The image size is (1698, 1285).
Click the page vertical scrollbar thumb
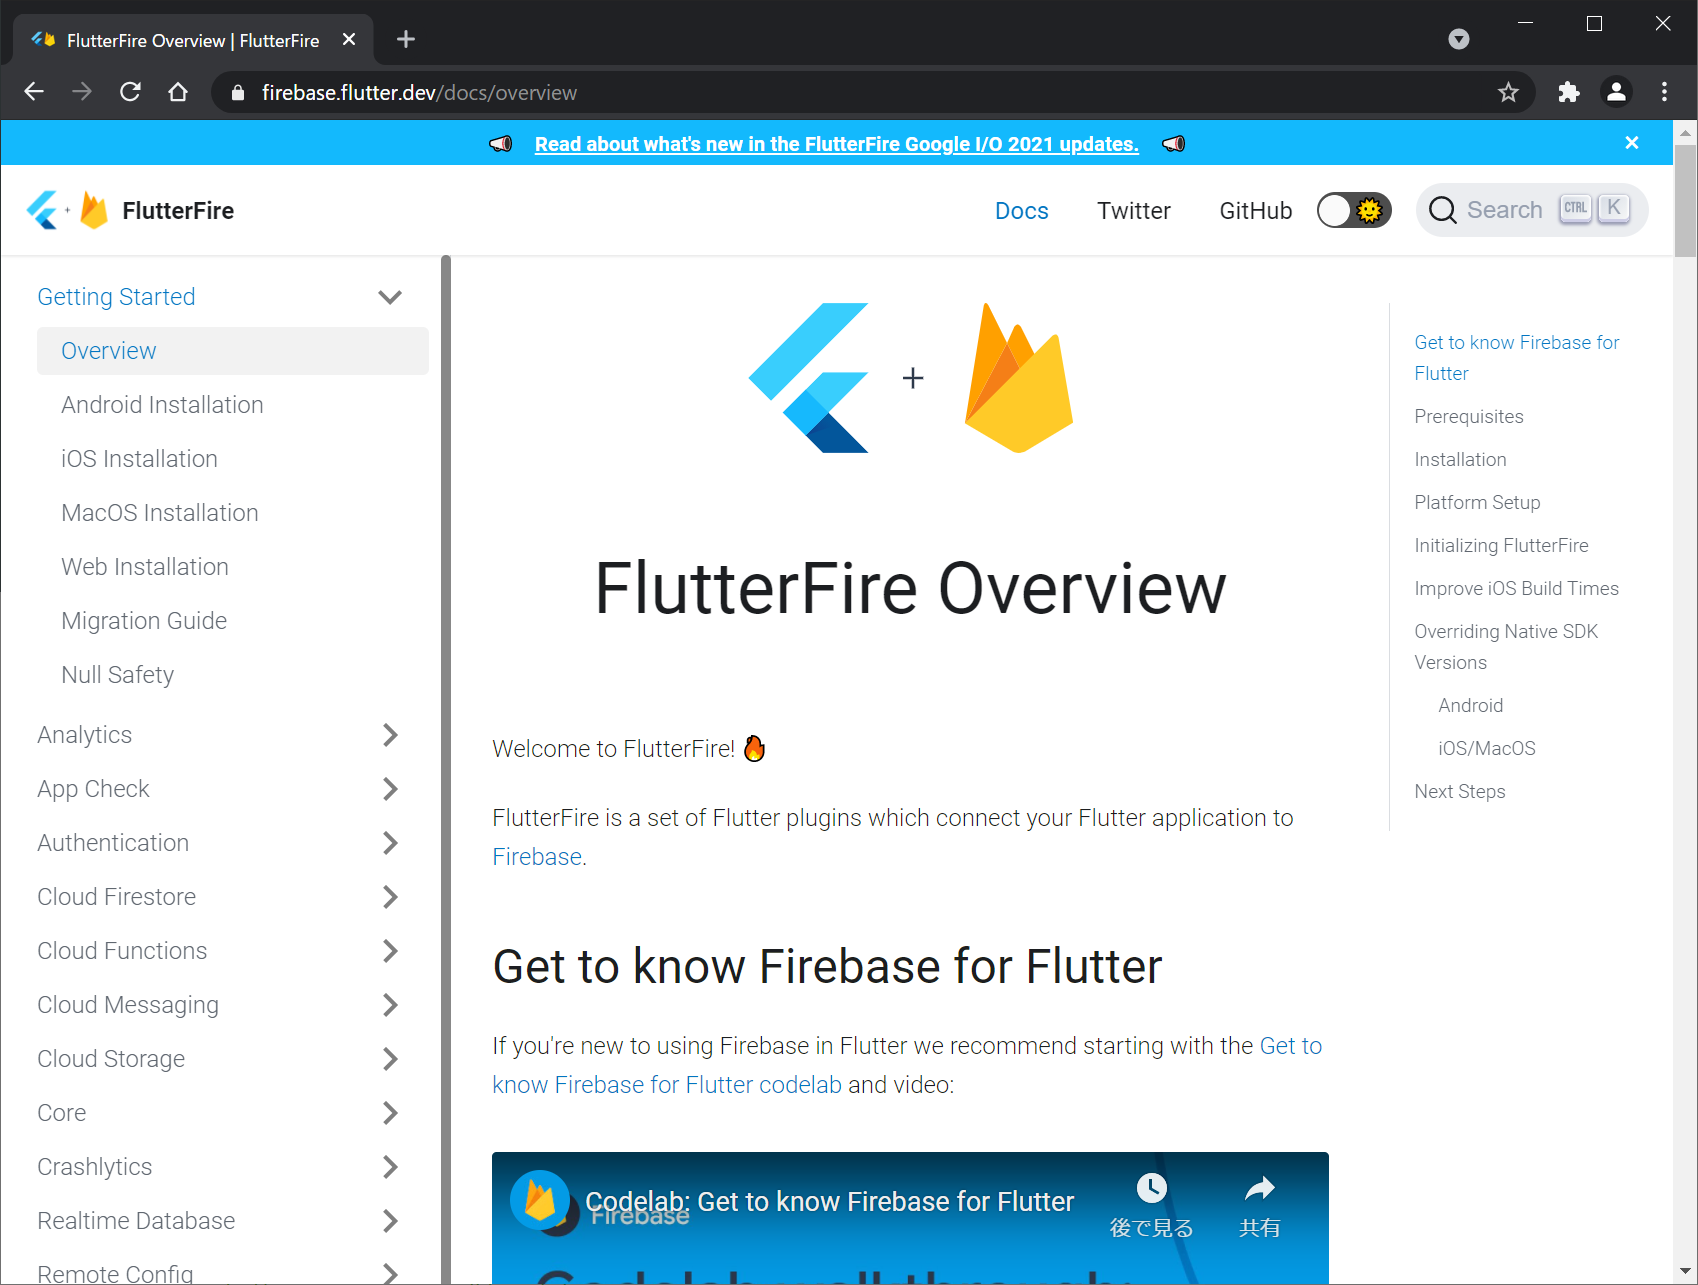coord(1685,200)
